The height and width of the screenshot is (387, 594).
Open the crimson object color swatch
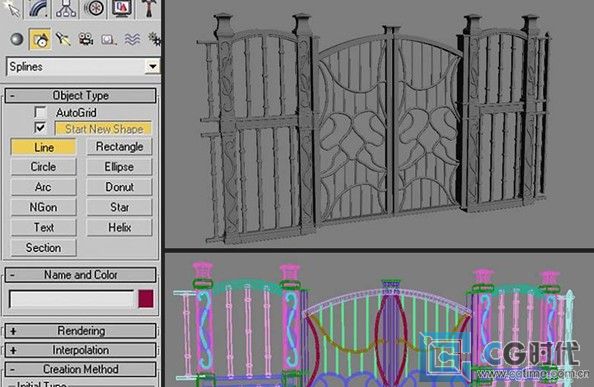(146, 299)
